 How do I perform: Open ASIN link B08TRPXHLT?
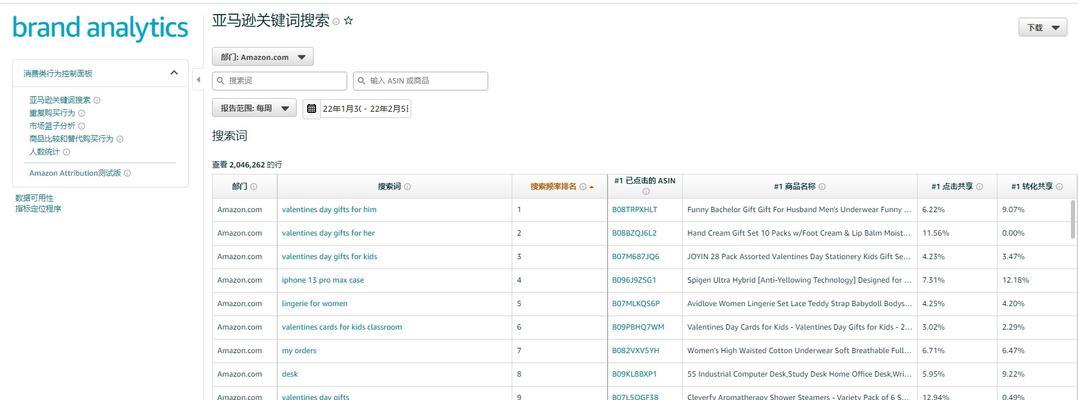(635, 210)
